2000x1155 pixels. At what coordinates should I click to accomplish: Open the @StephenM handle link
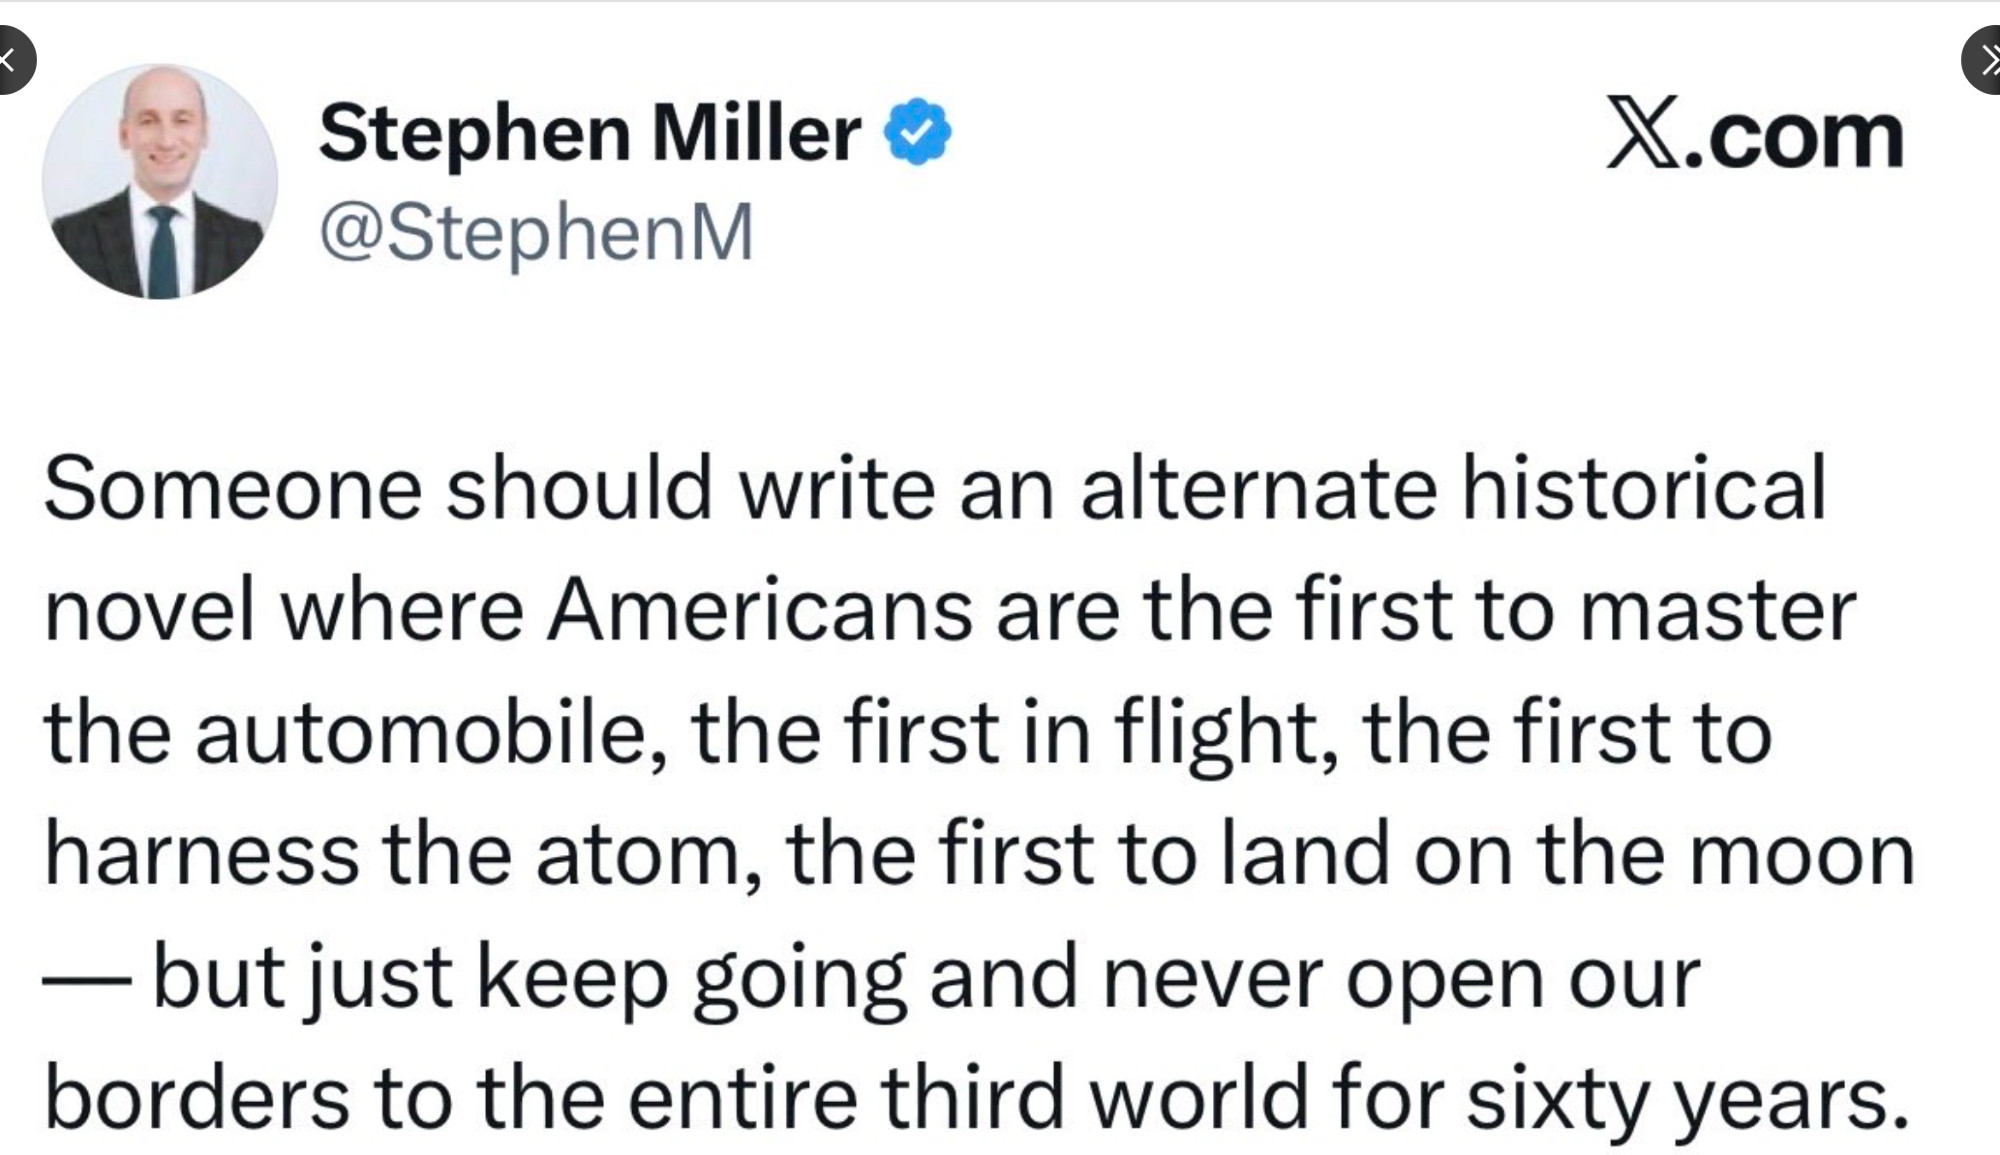pos(536,233)
